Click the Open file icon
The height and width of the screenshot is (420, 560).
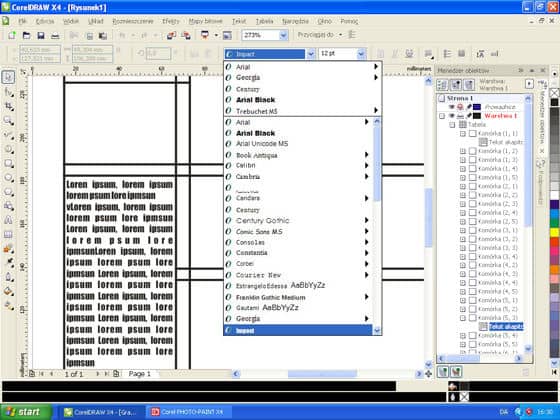(26, 35)
